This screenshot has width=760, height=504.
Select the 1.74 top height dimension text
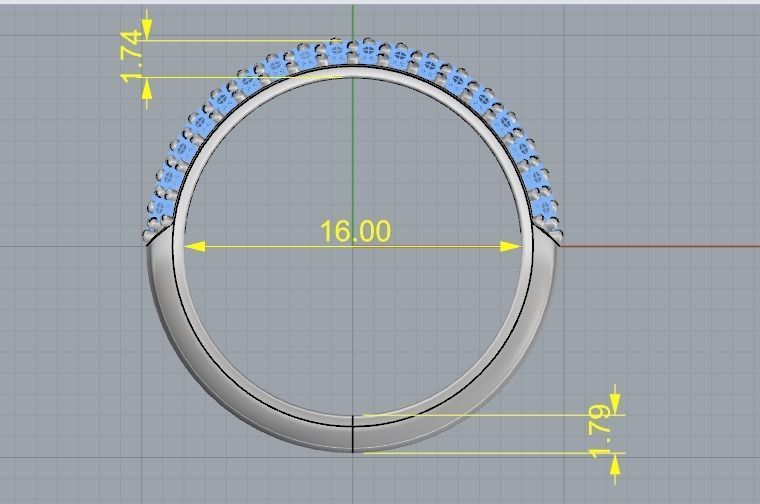point(131,57)
